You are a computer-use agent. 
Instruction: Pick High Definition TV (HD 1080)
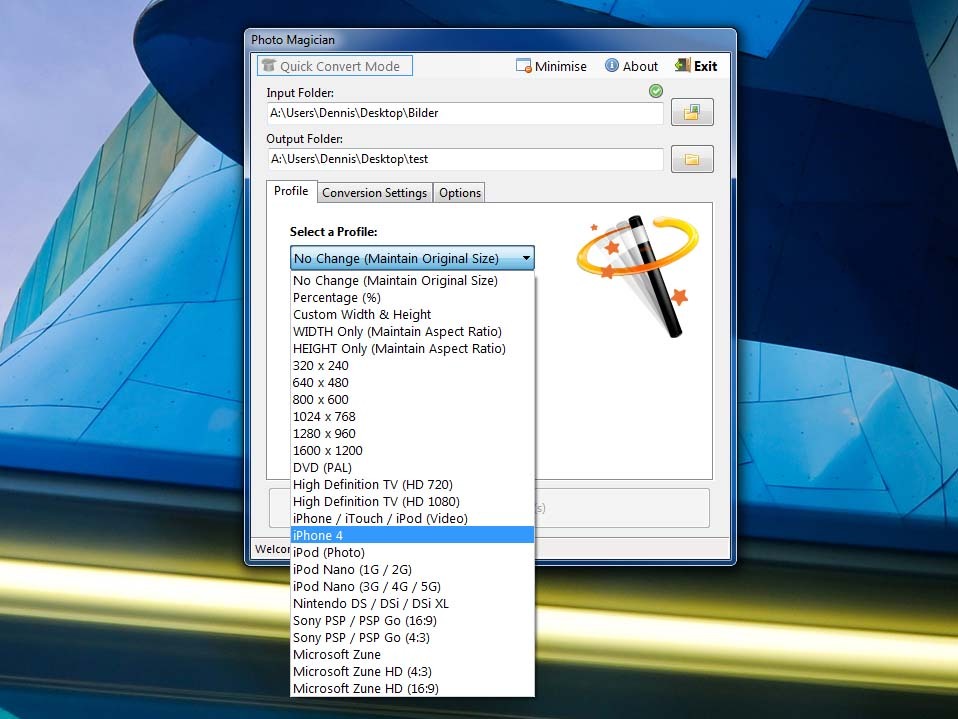click(x=412, y=502)
